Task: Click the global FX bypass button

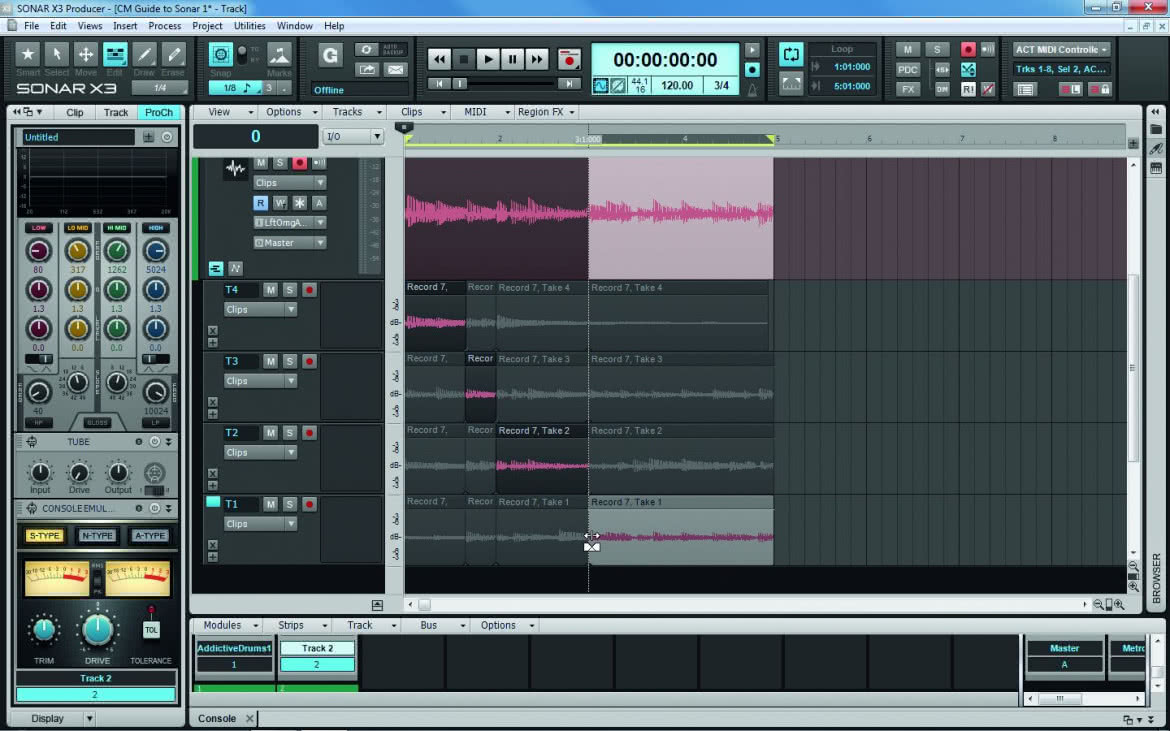Action: pyautogui.click(x=907, y=89)
